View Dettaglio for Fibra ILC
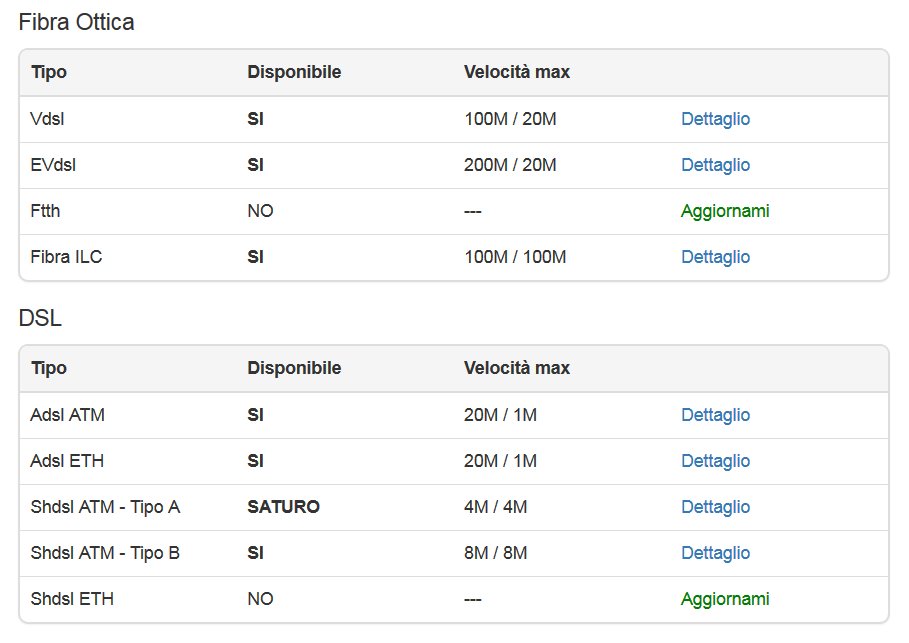This screenshot has height=643, width=909. point(715,257)
